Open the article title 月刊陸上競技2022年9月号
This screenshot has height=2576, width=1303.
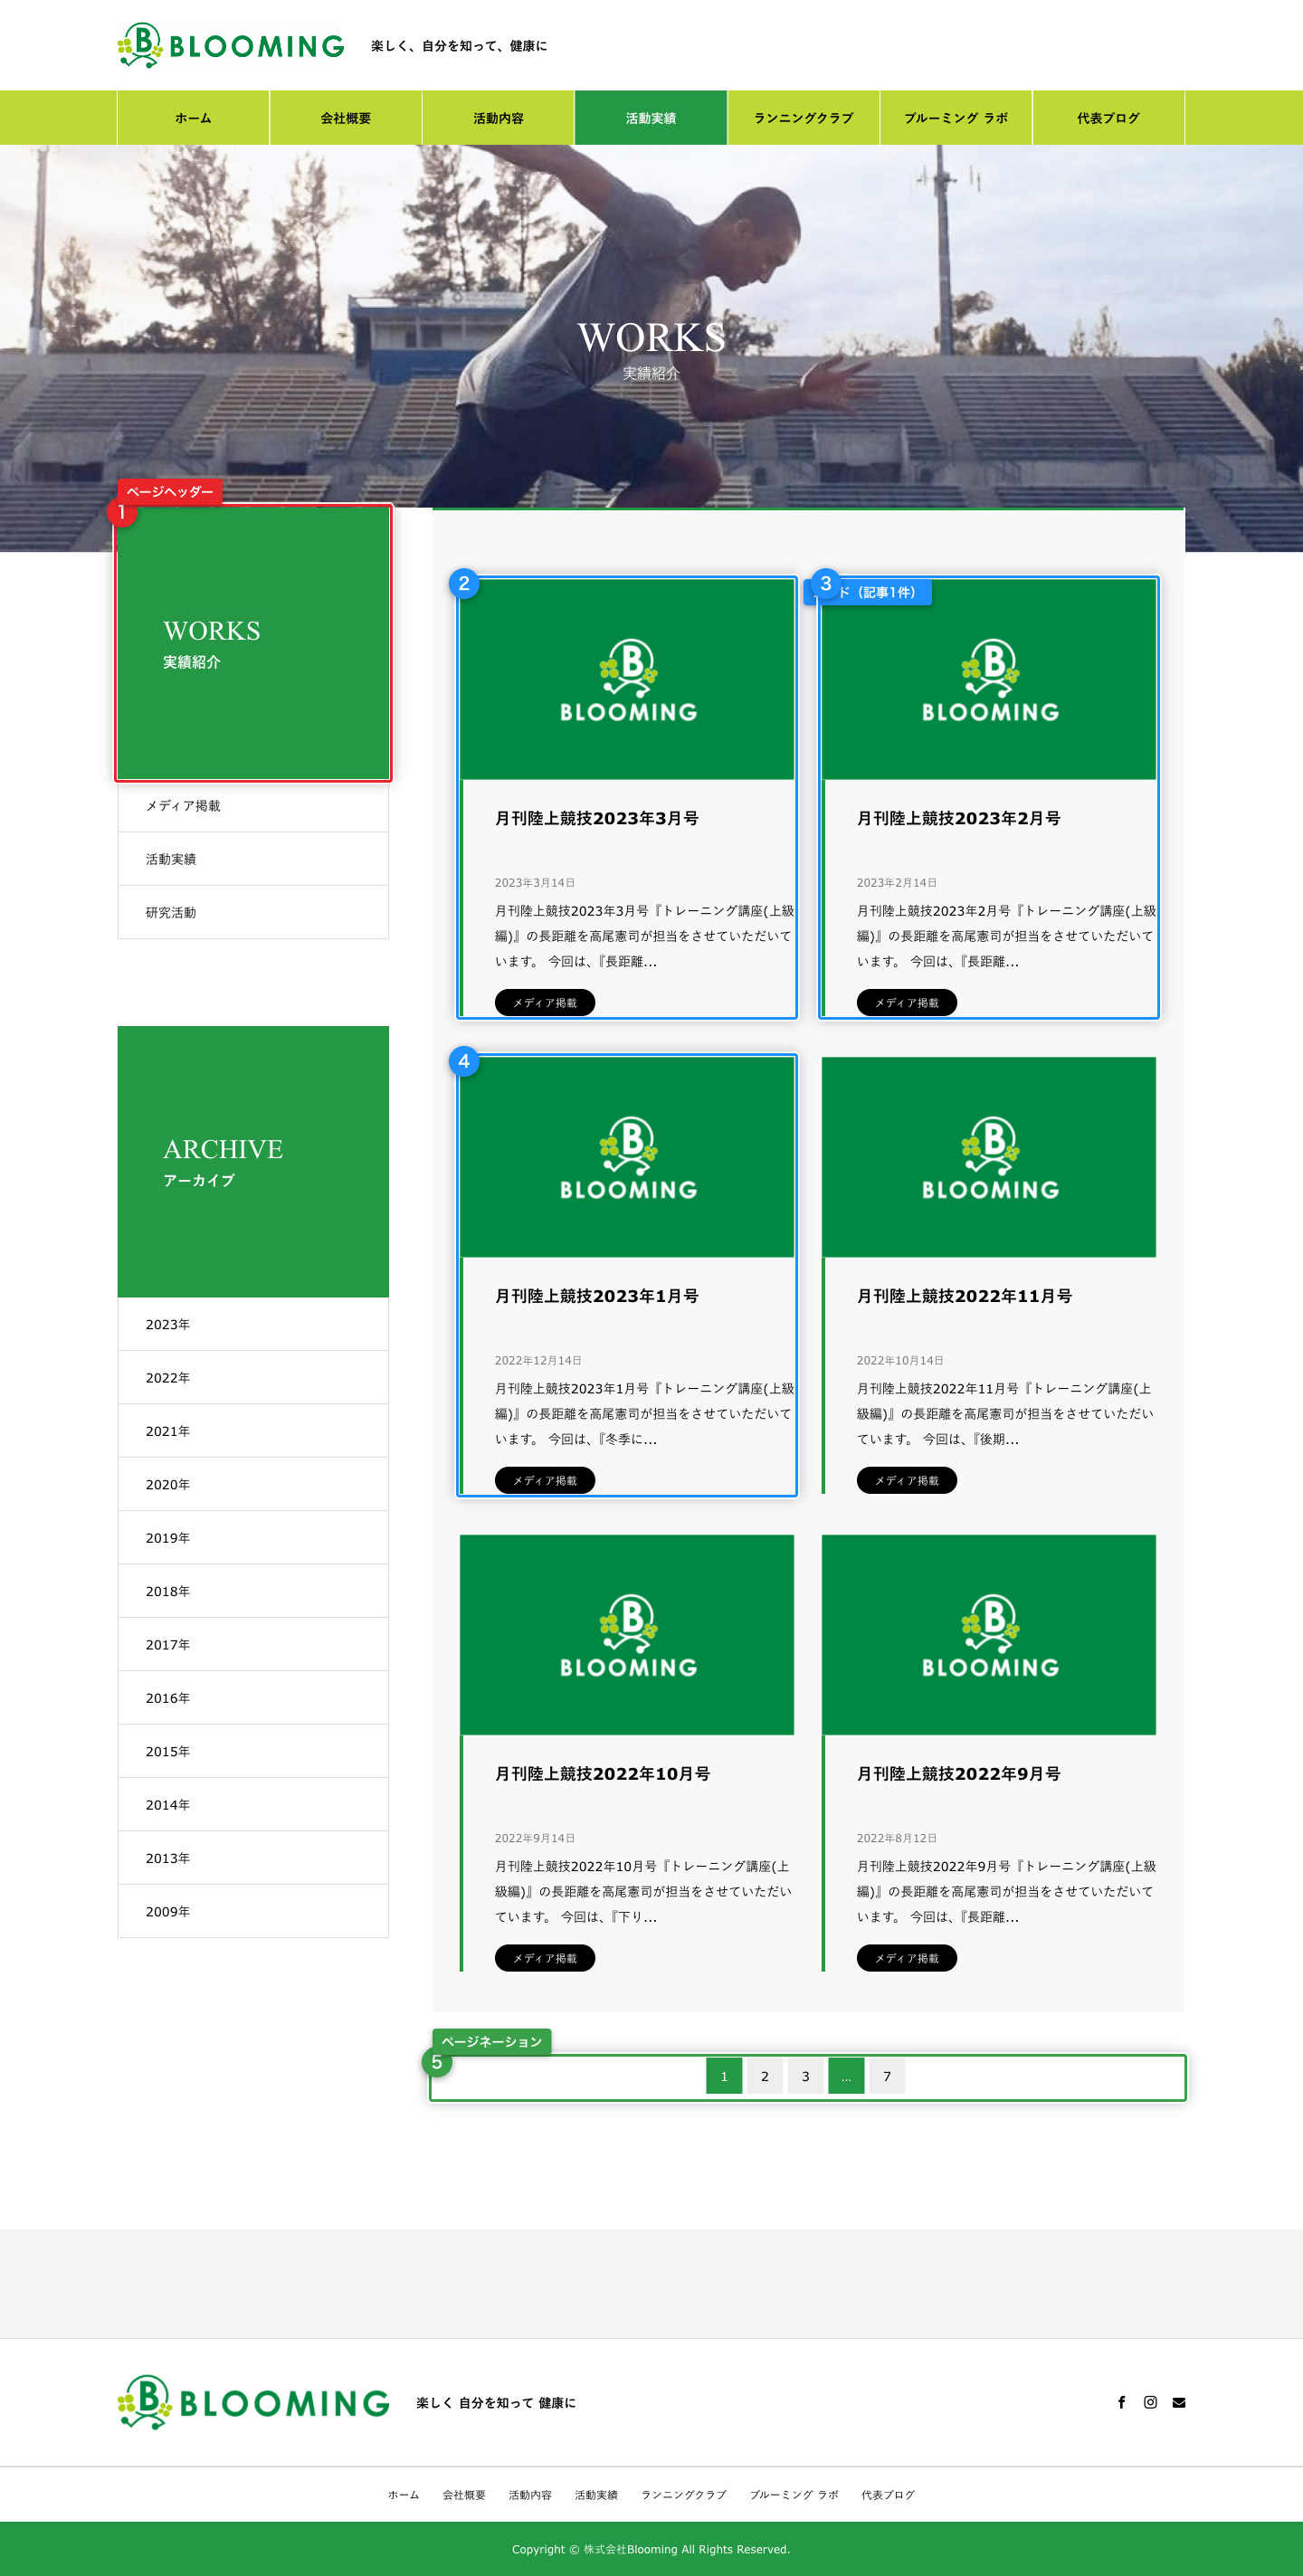(x=959, y=1774)
